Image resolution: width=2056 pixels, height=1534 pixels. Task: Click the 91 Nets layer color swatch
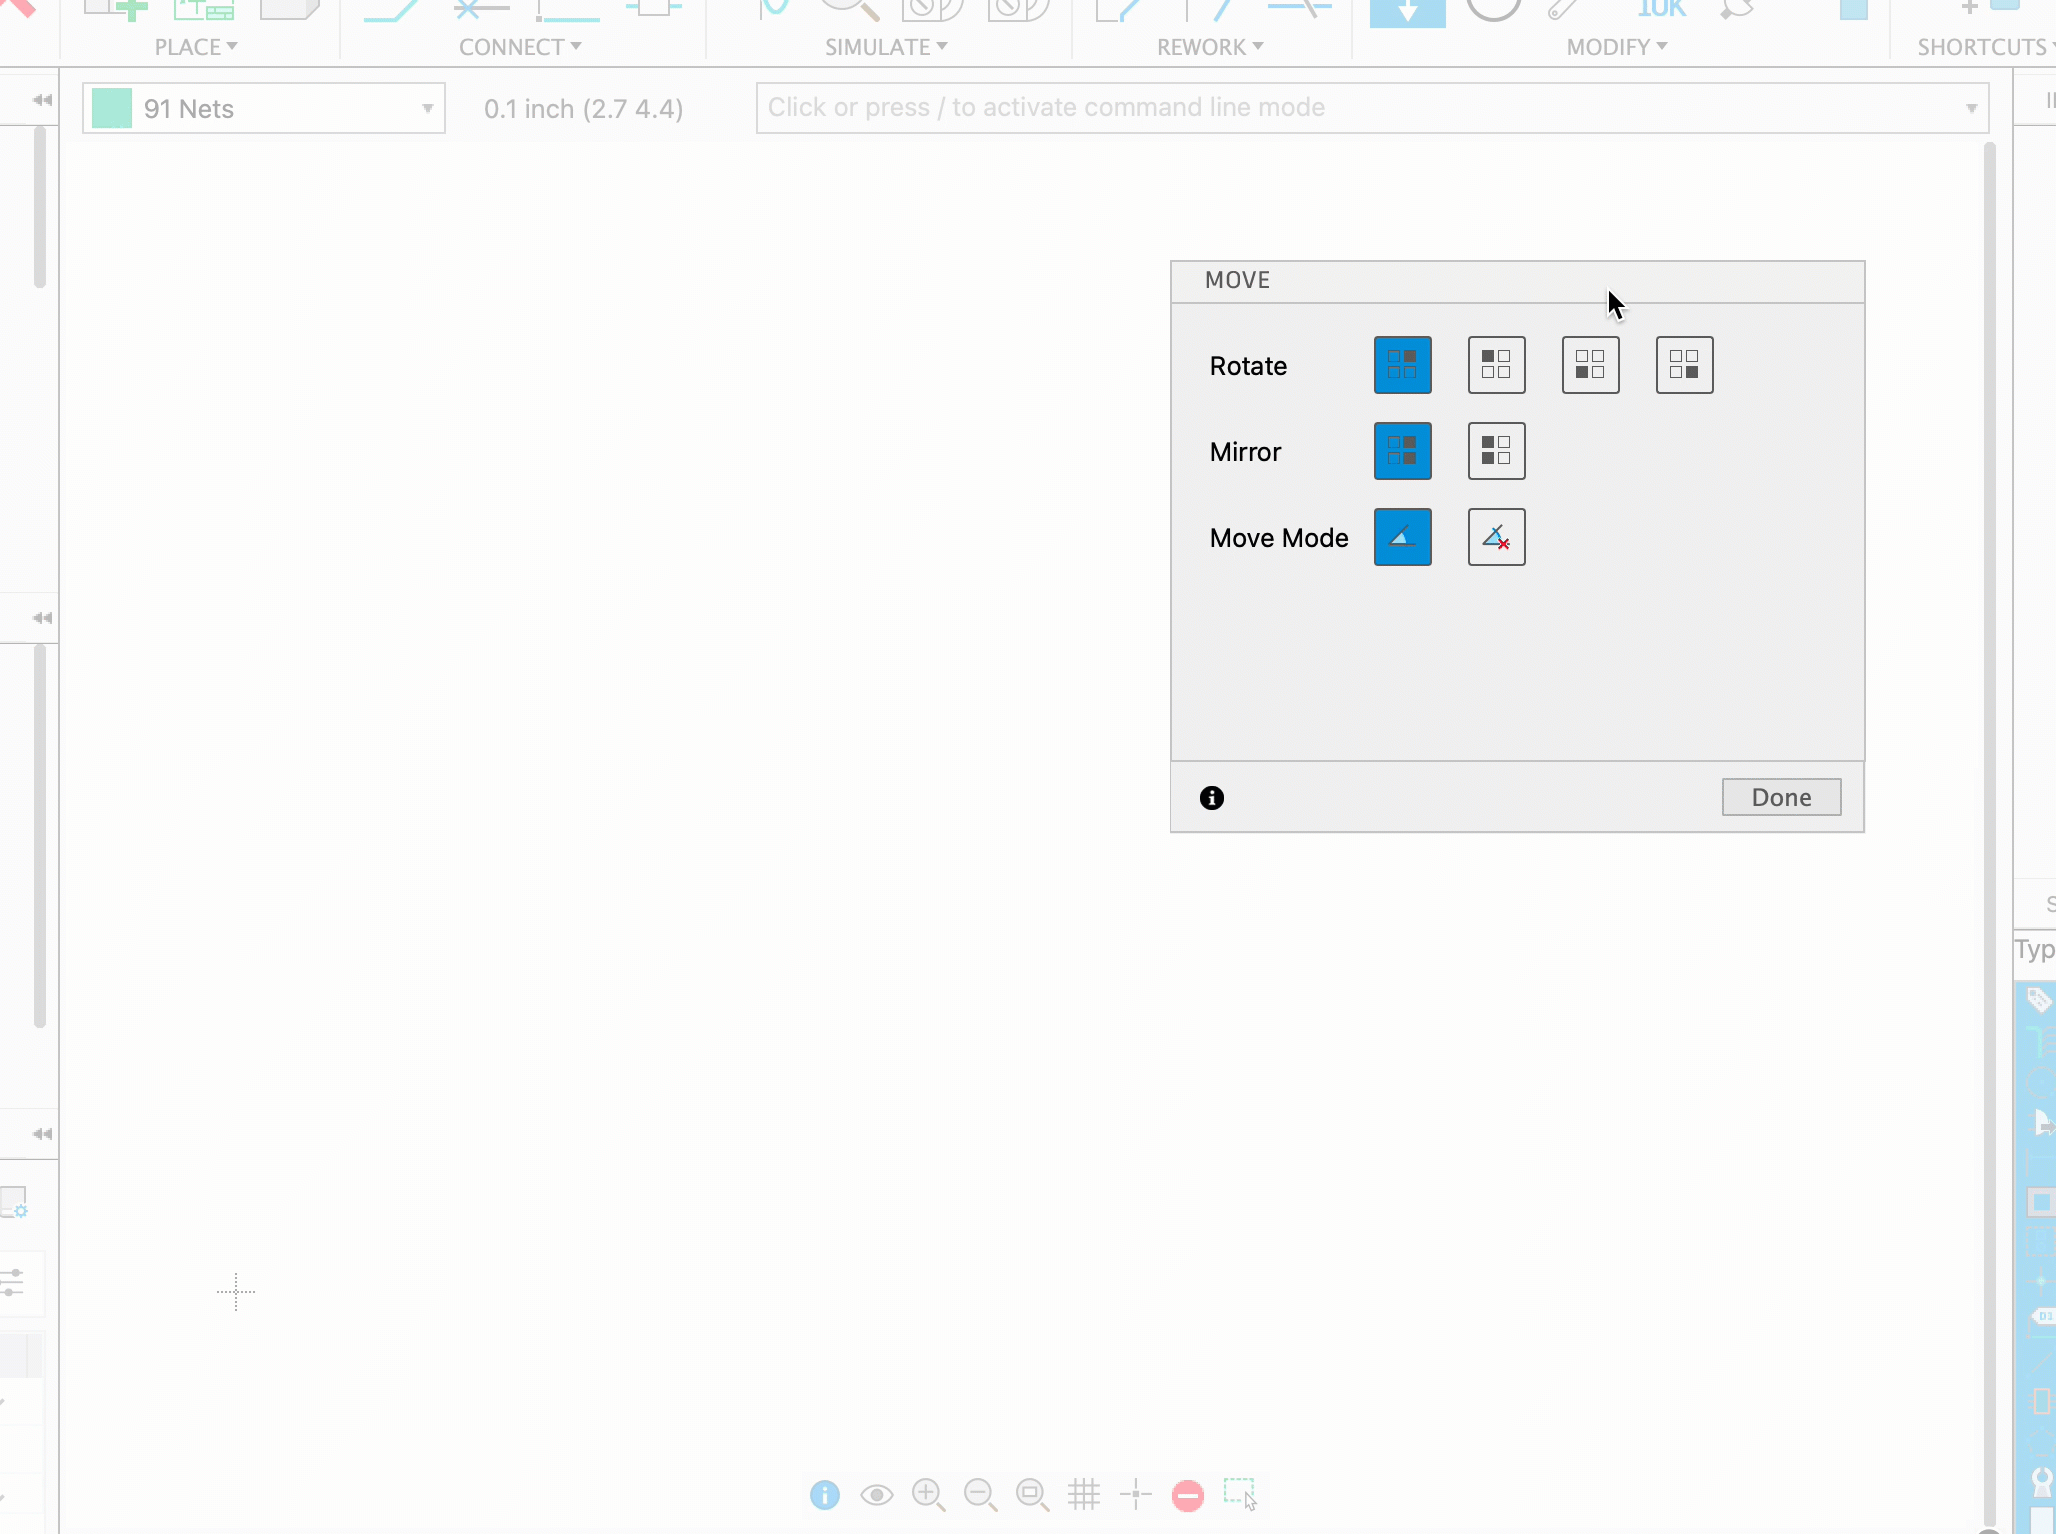click(112, 108)
